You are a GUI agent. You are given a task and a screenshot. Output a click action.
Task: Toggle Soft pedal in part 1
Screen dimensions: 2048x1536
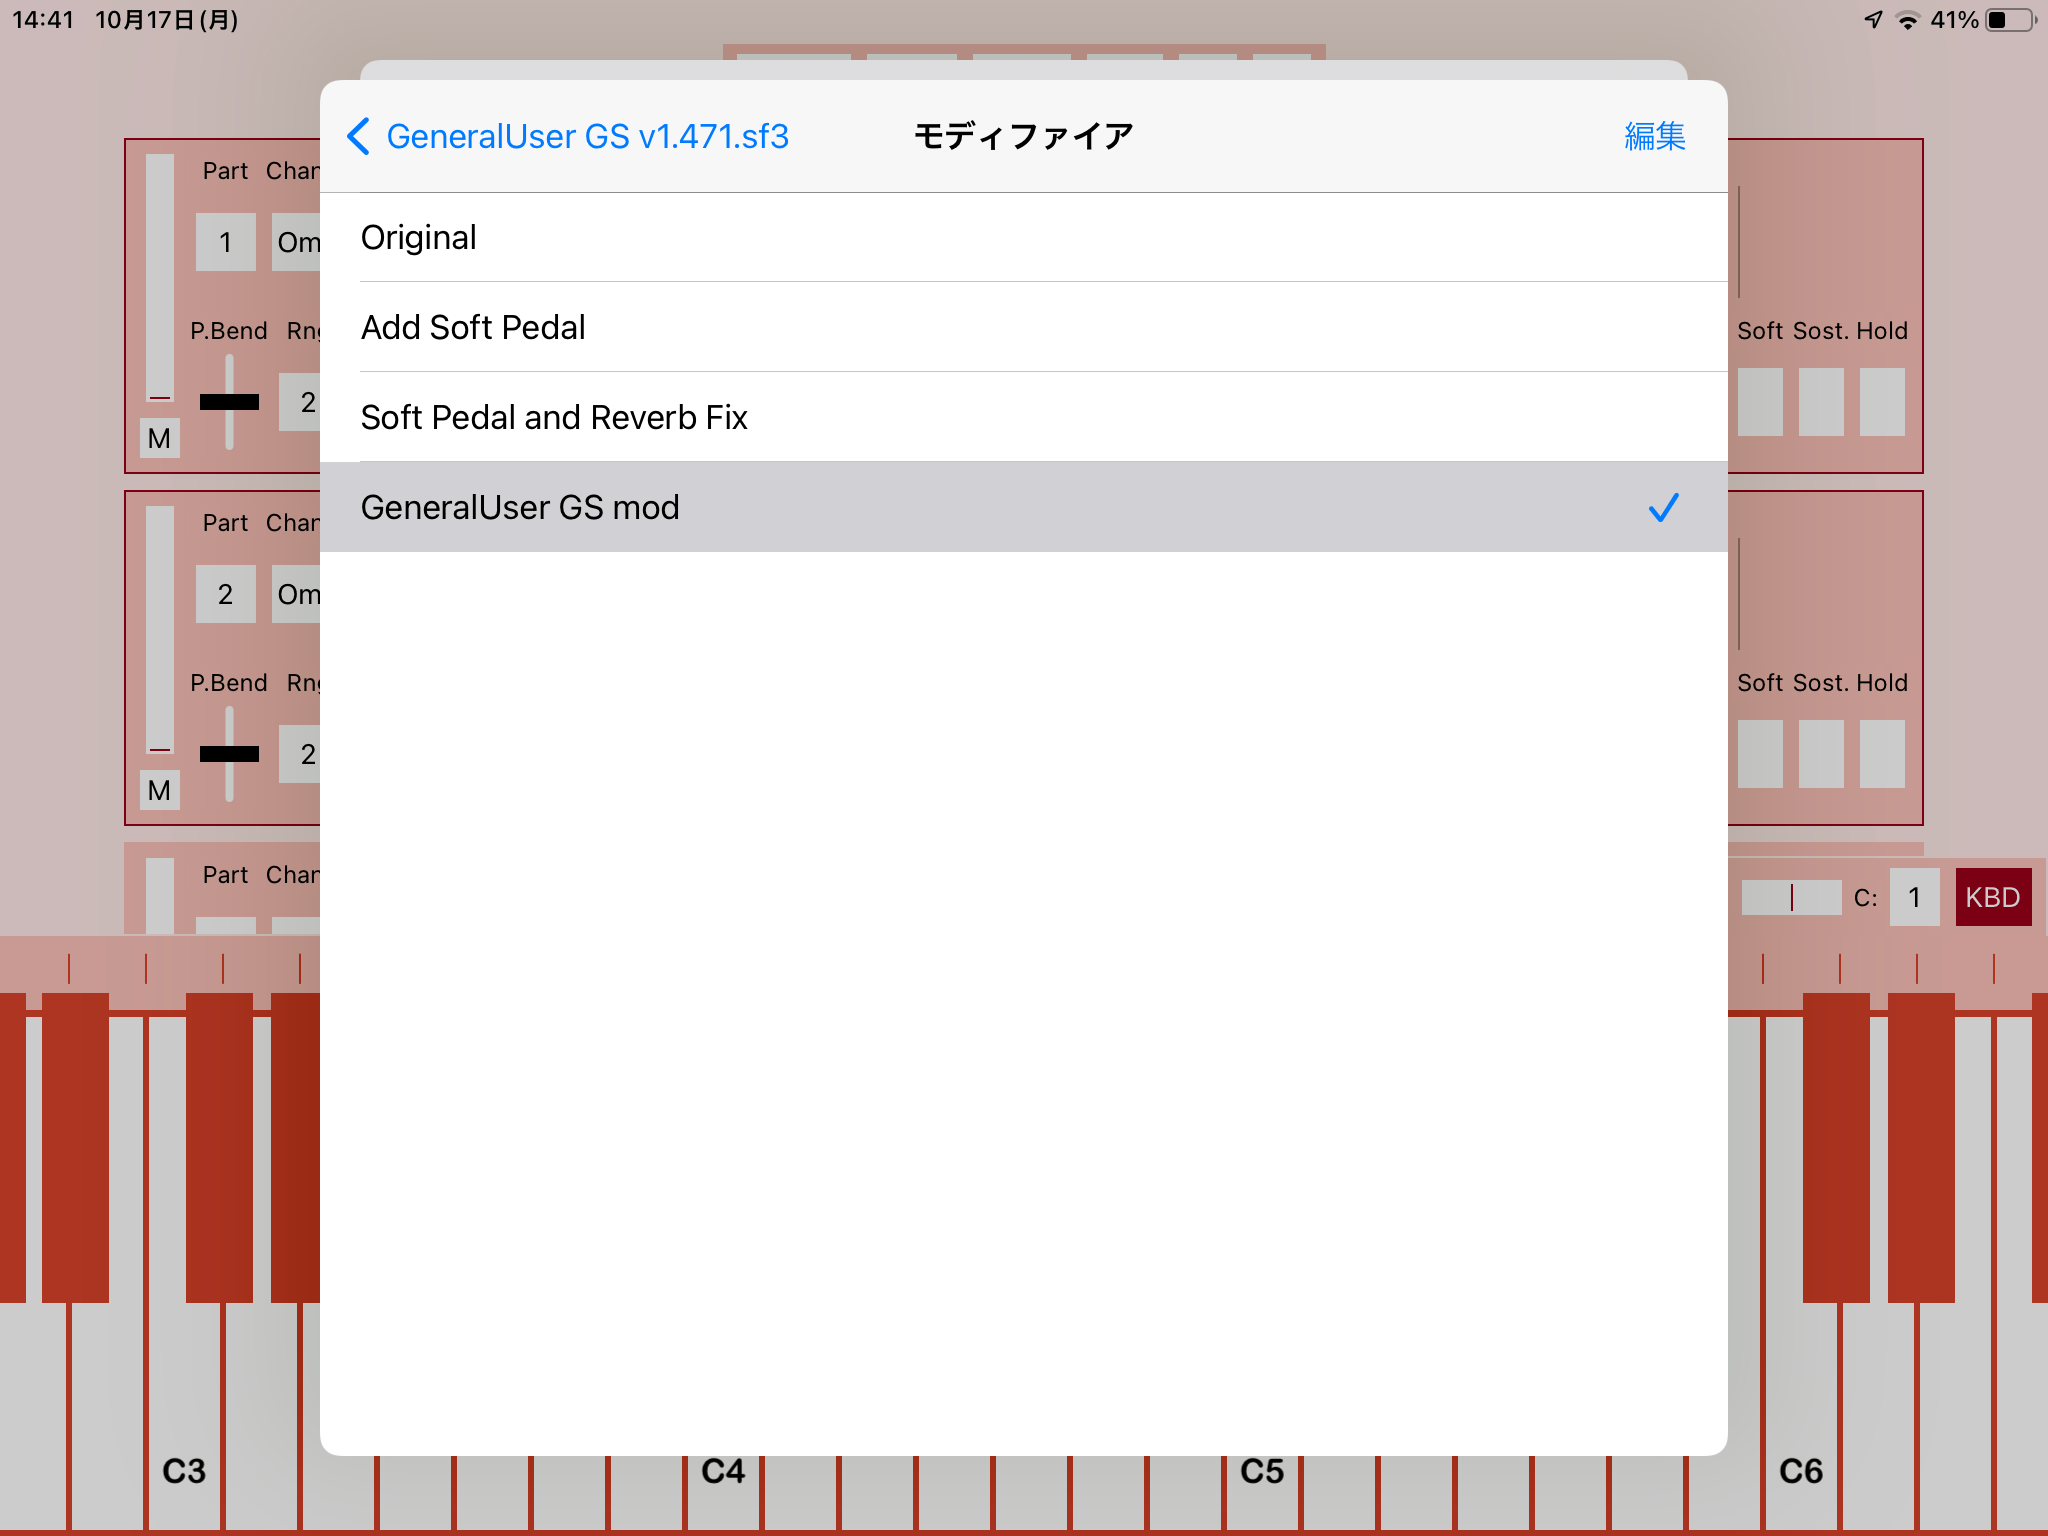1760,402
